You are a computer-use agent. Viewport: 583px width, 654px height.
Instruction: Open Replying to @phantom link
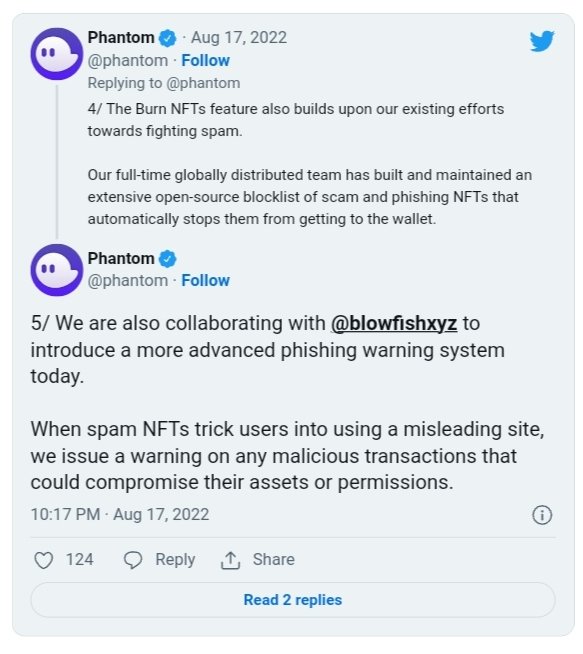pyautogui.click(x=164, y=83)
